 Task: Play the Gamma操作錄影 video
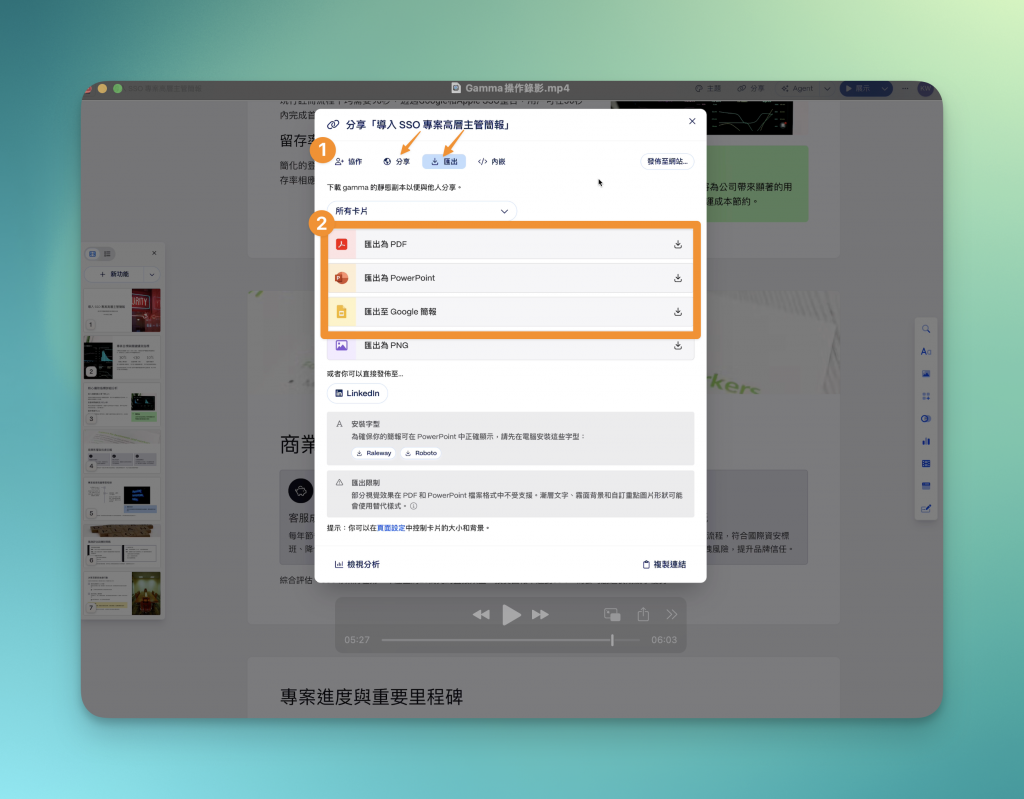[x=511, y=615]
